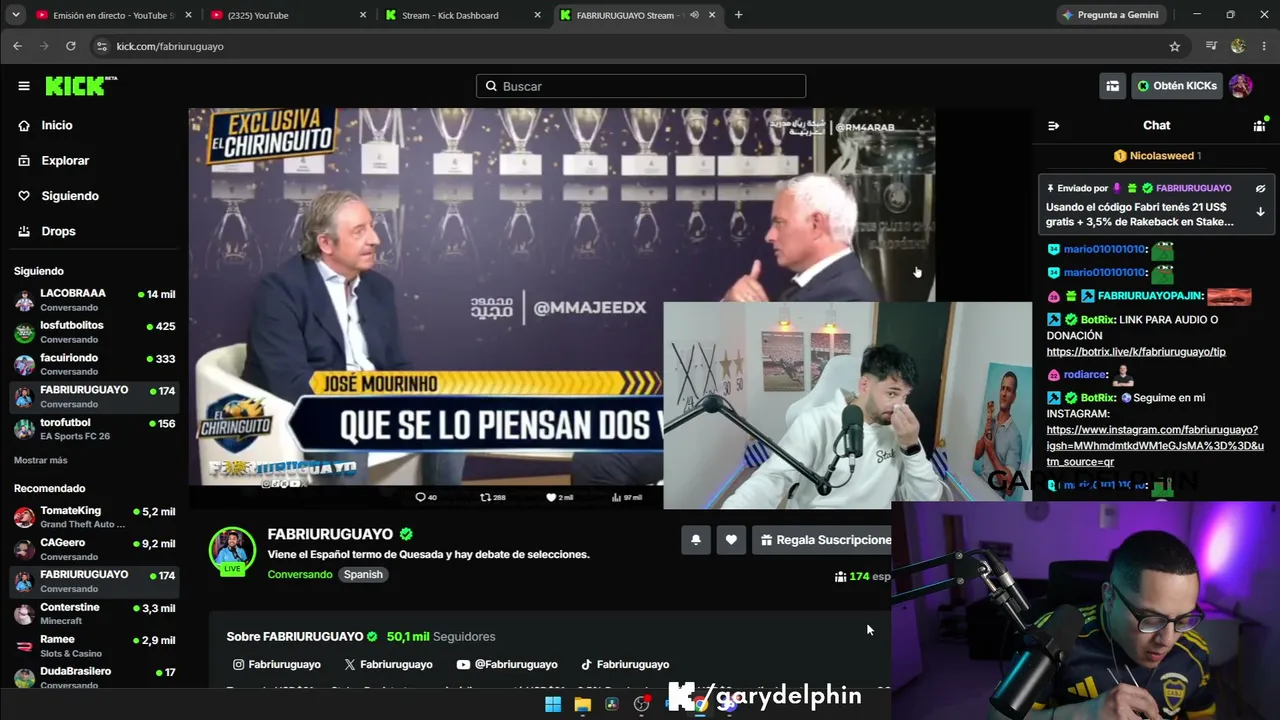Open the Chrome media control icon in the toolbar

[x=1211, y=46]
